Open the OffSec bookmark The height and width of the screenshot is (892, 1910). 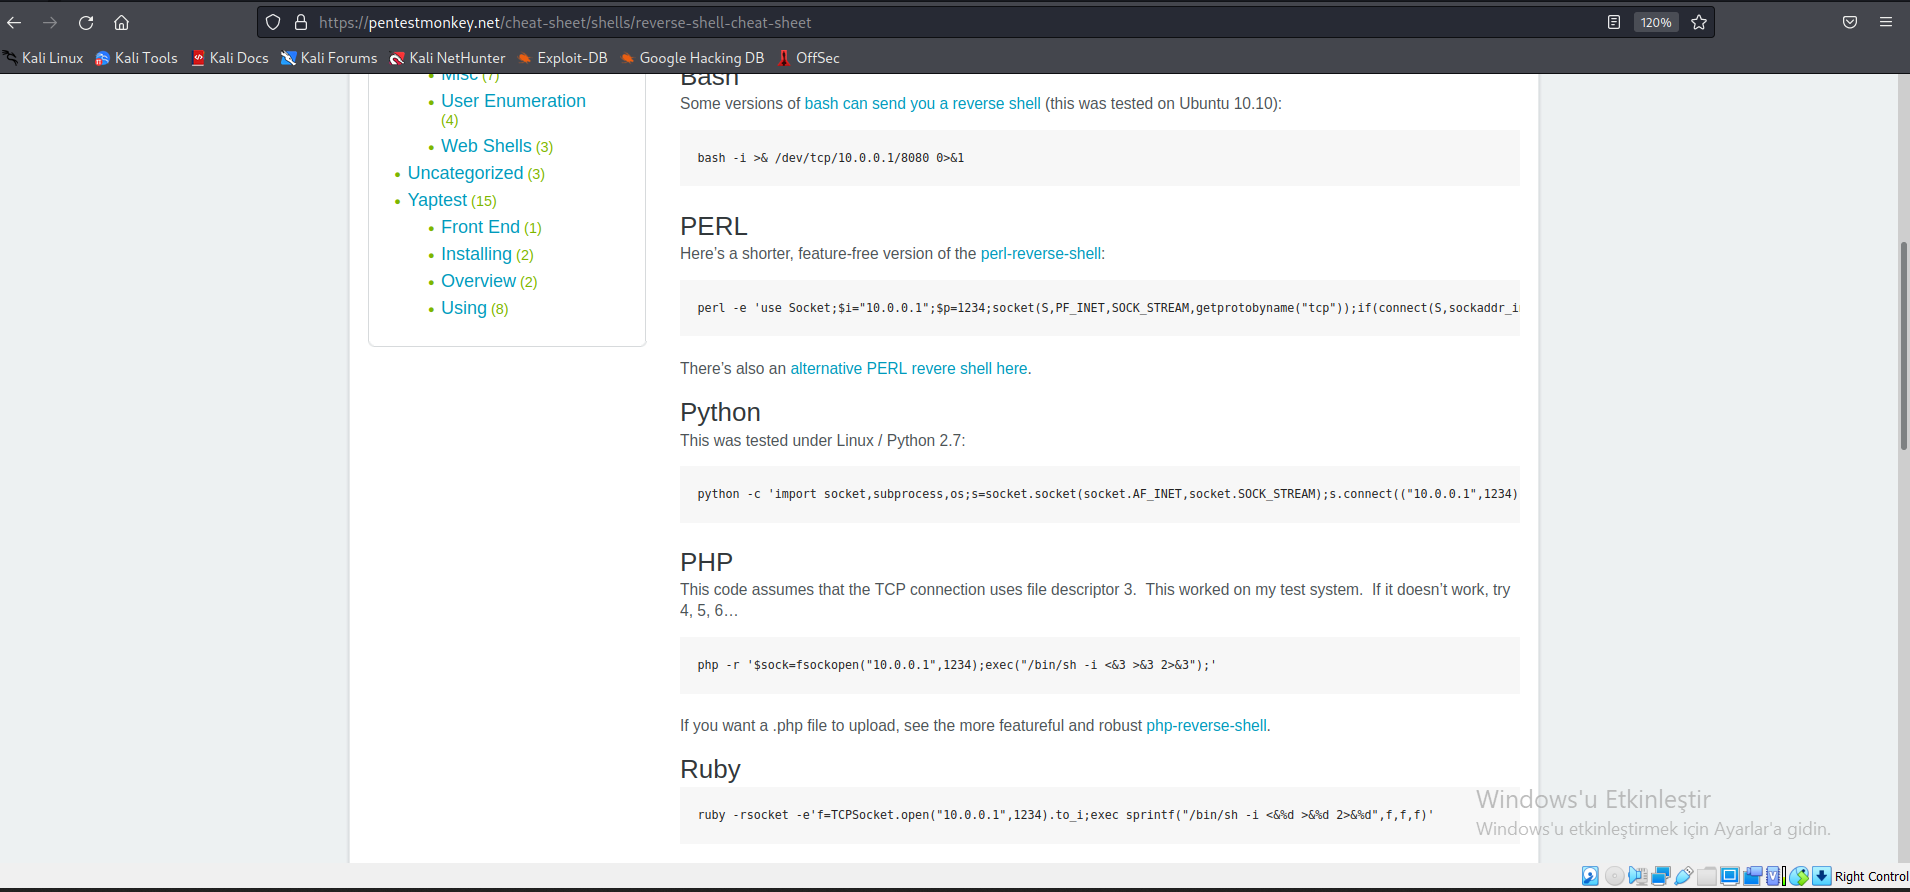point(808,58)
